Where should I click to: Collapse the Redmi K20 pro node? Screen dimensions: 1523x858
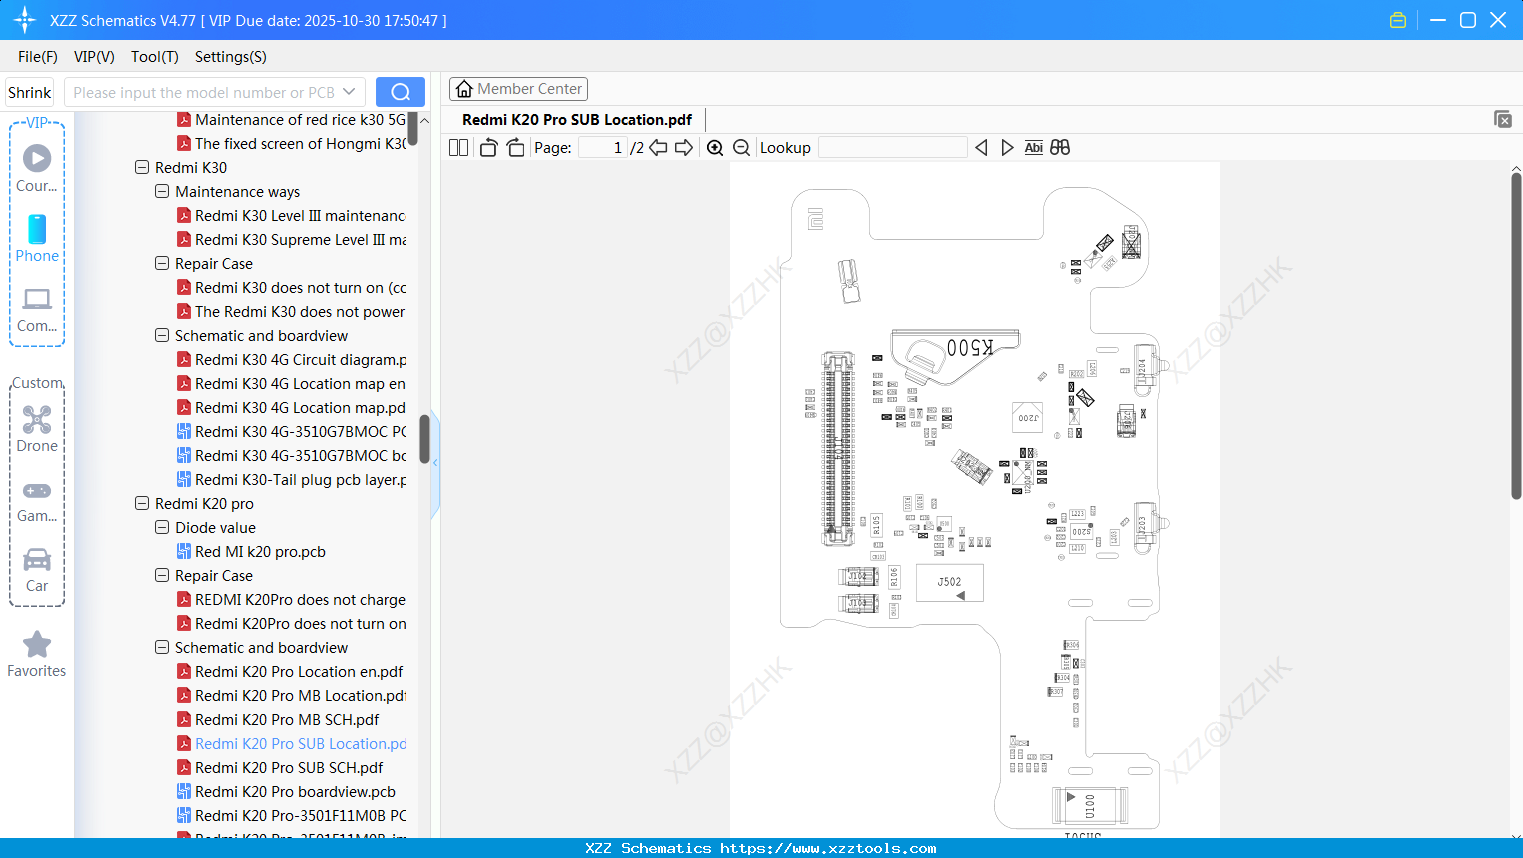(142, 504)
